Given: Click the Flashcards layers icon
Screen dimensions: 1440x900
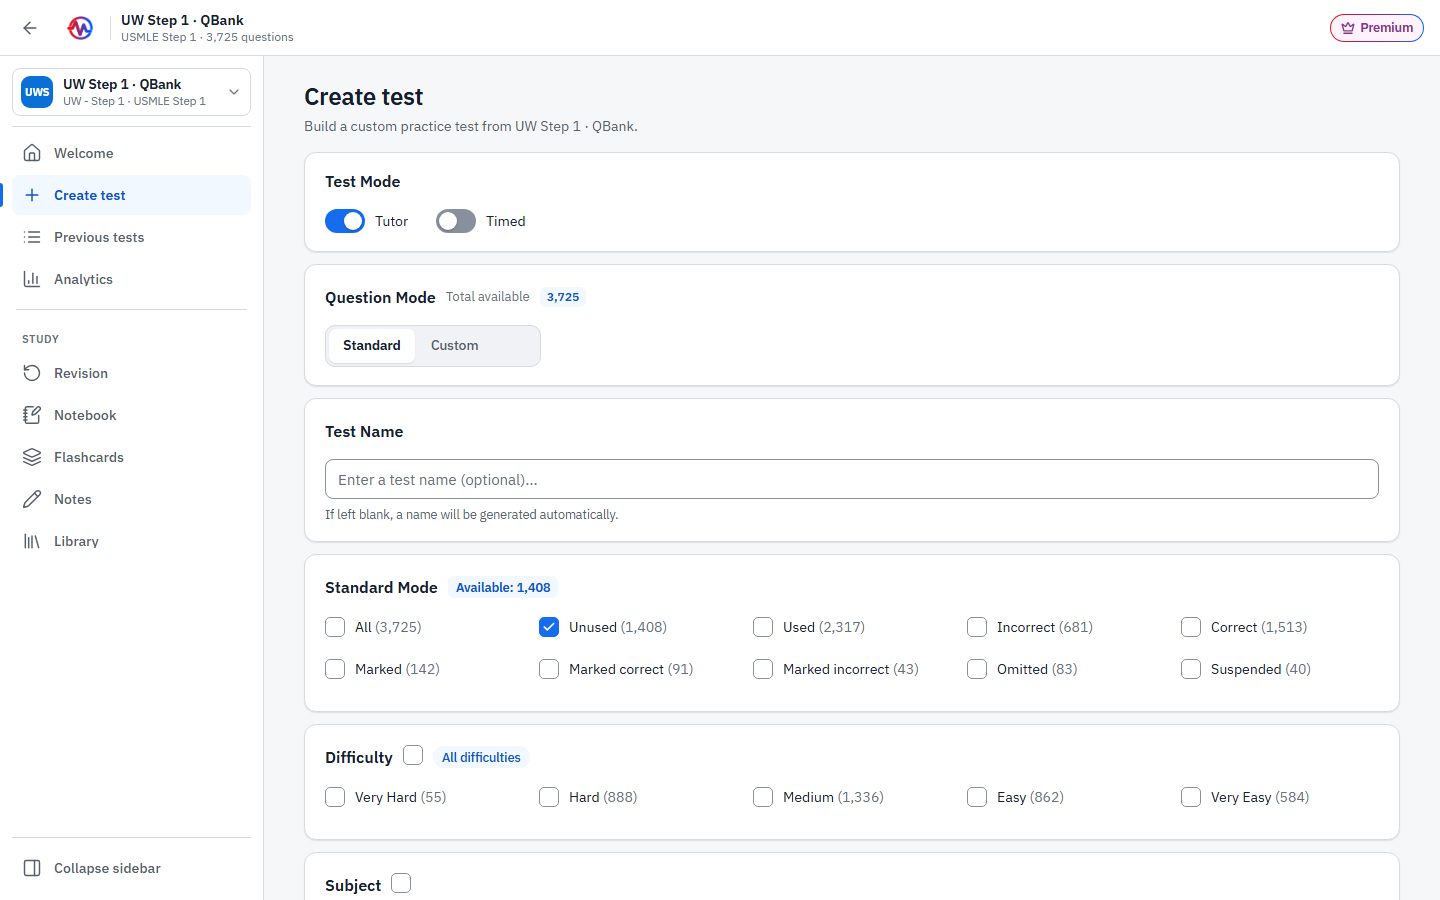Looking at the screenshot, I should [x=32, y=457].
